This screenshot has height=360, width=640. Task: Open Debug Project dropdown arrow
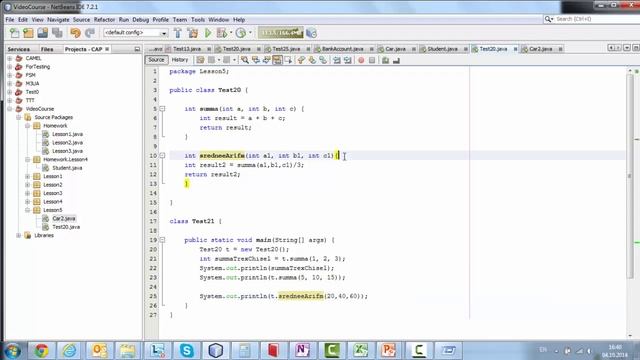coord(231,33)
